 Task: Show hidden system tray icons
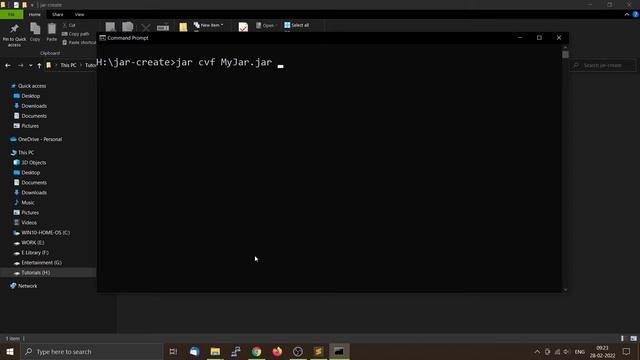click(x=537, y=352)
